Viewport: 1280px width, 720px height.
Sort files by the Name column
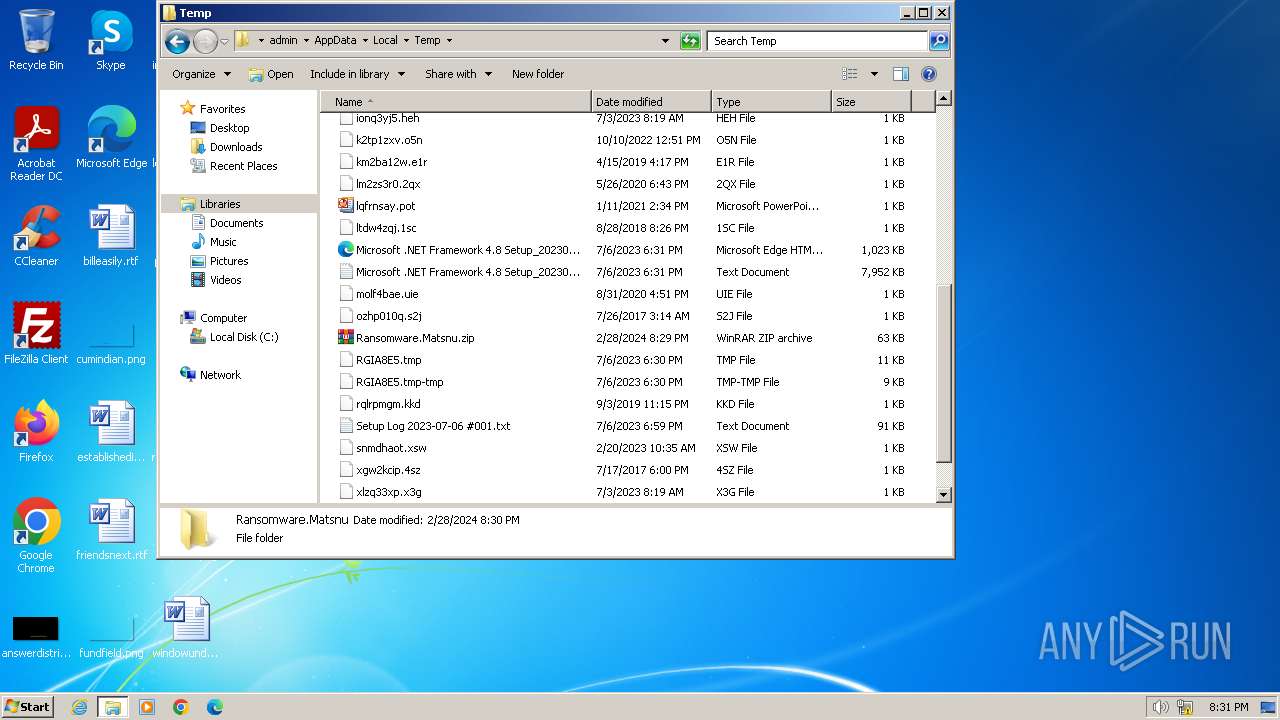click(456, 102)
